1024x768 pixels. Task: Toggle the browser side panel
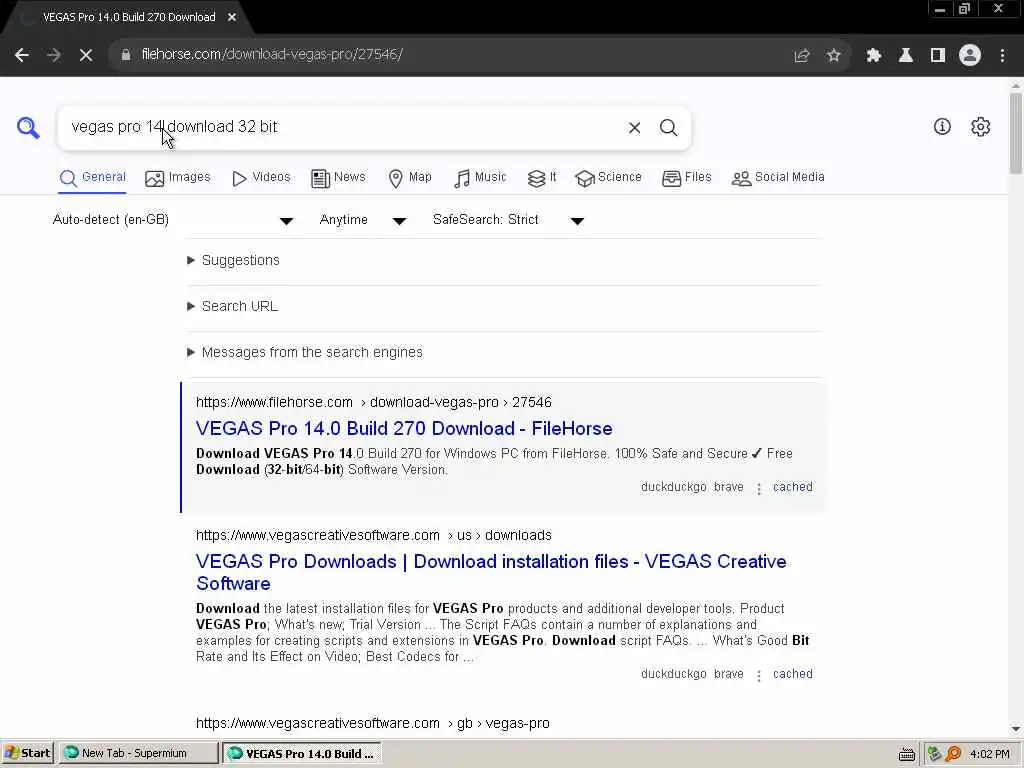coord(938,56)
